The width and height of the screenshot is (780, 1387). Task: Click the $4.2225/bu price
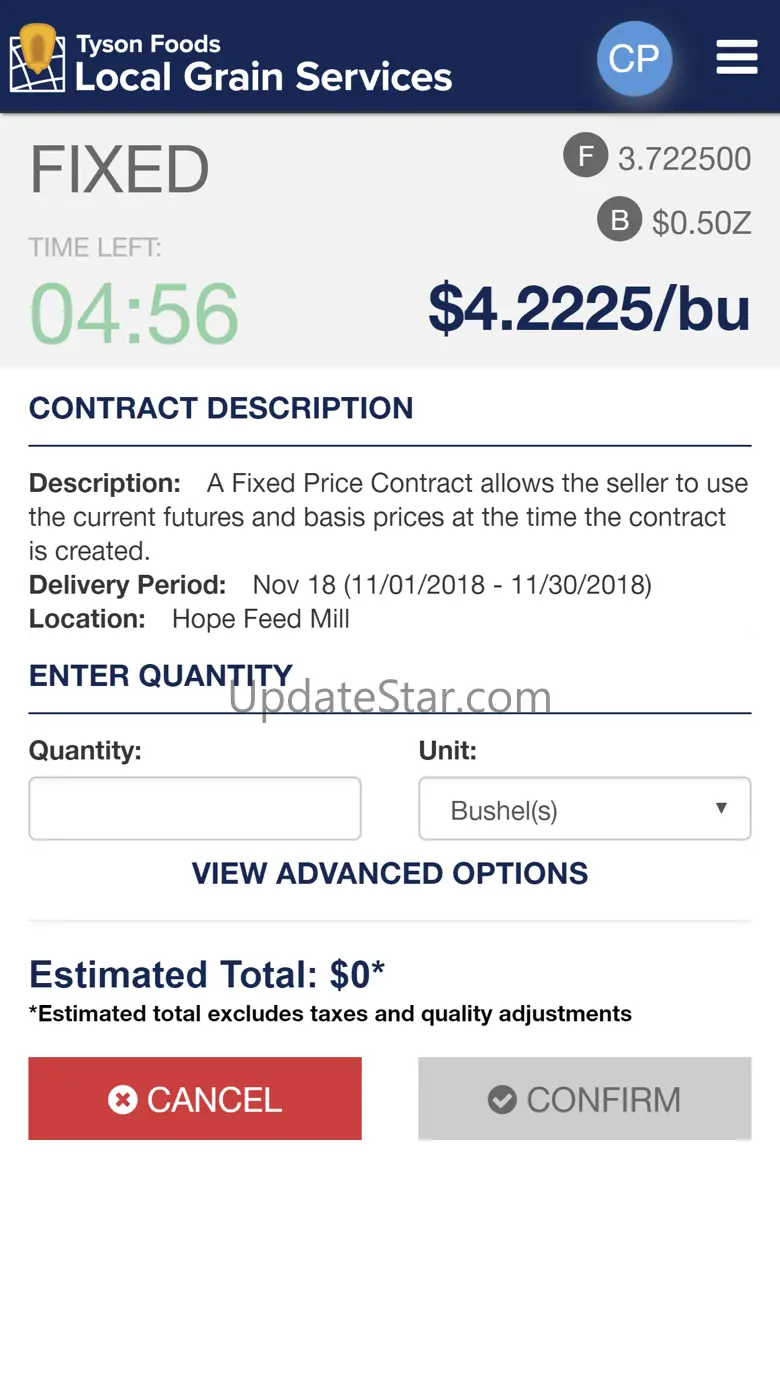tap(589, 307)
